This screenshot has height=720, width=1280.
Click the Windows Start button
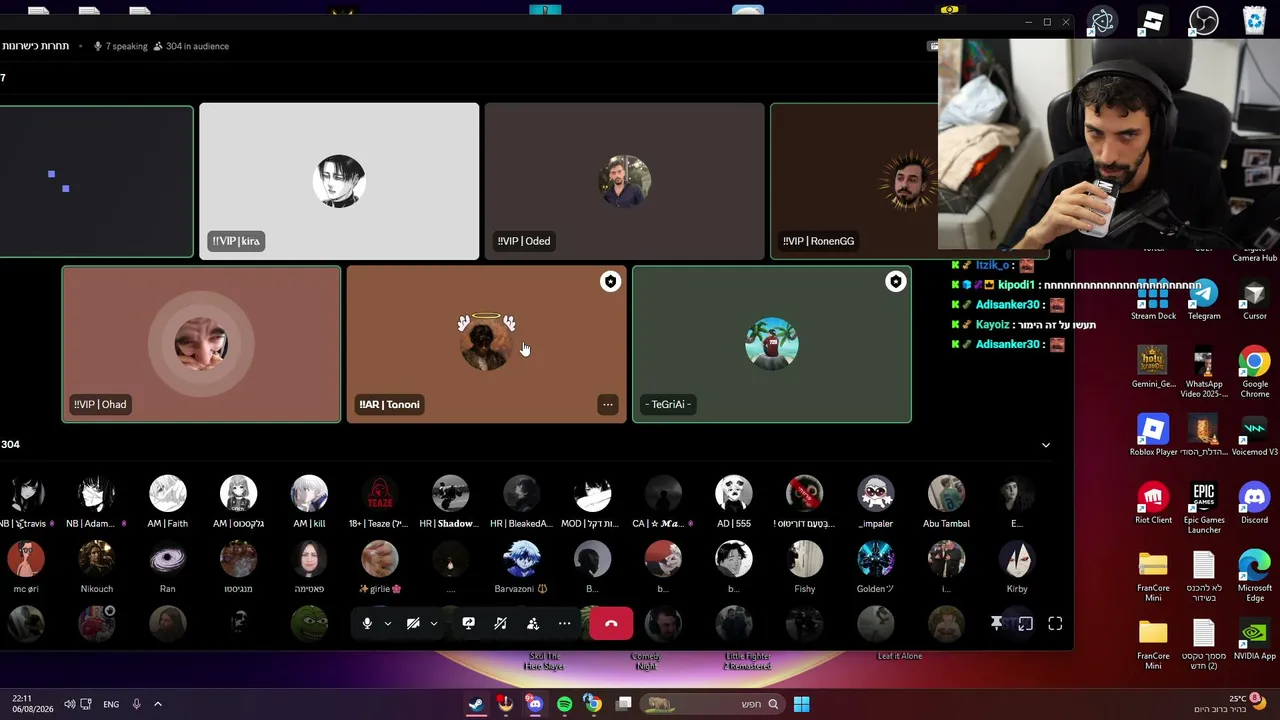801,704
